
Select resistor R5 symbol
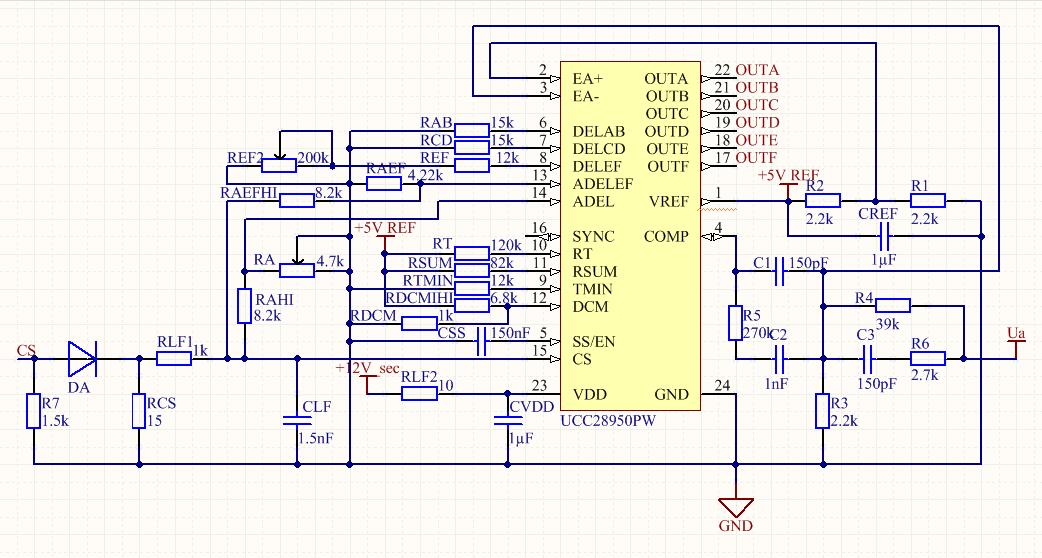click(x=735, y=323)
